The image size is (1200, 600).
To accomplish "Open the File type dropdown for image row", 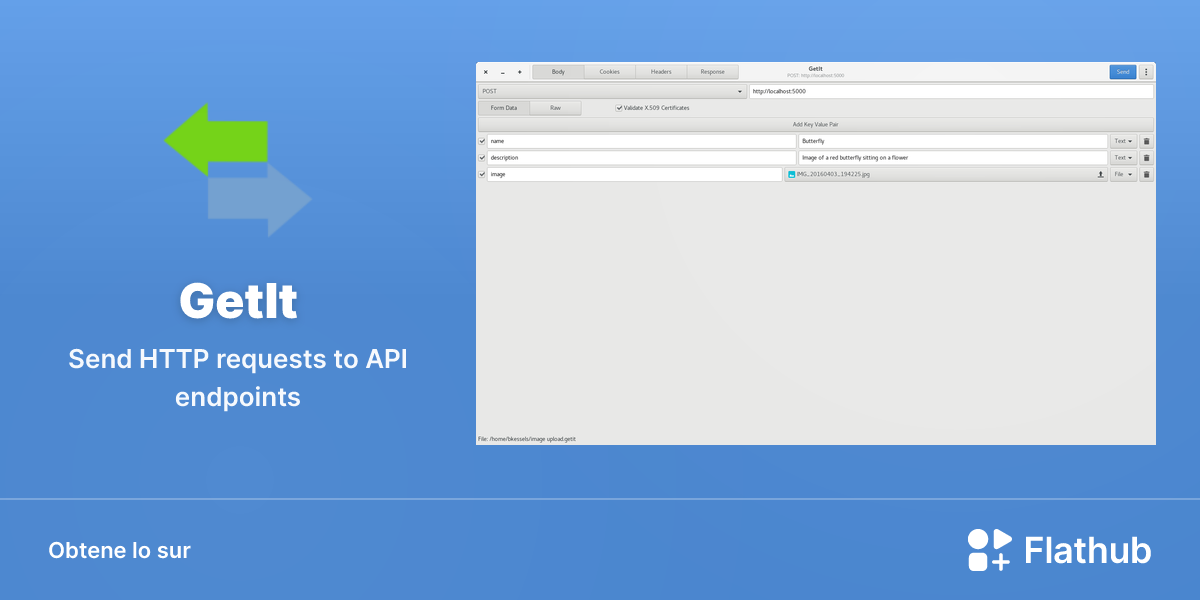I will pos(1123,174).
